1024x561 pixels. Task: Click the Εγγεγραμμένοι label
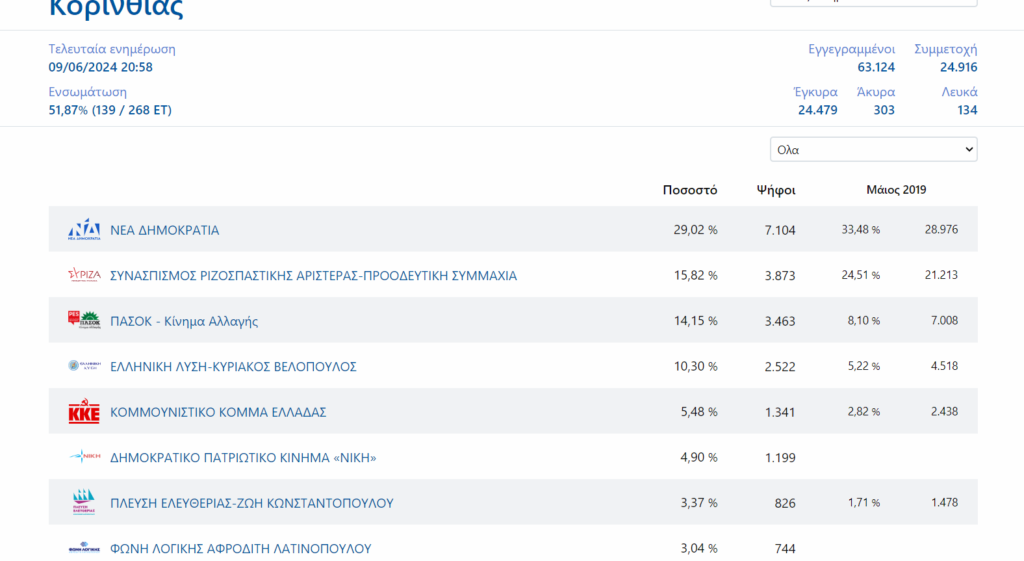click(852, 49)
